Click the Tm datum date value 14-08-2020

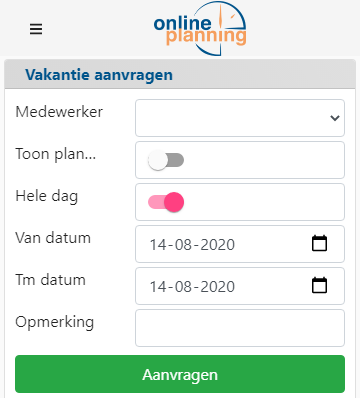pyautogui.click(x=192, y=287)
